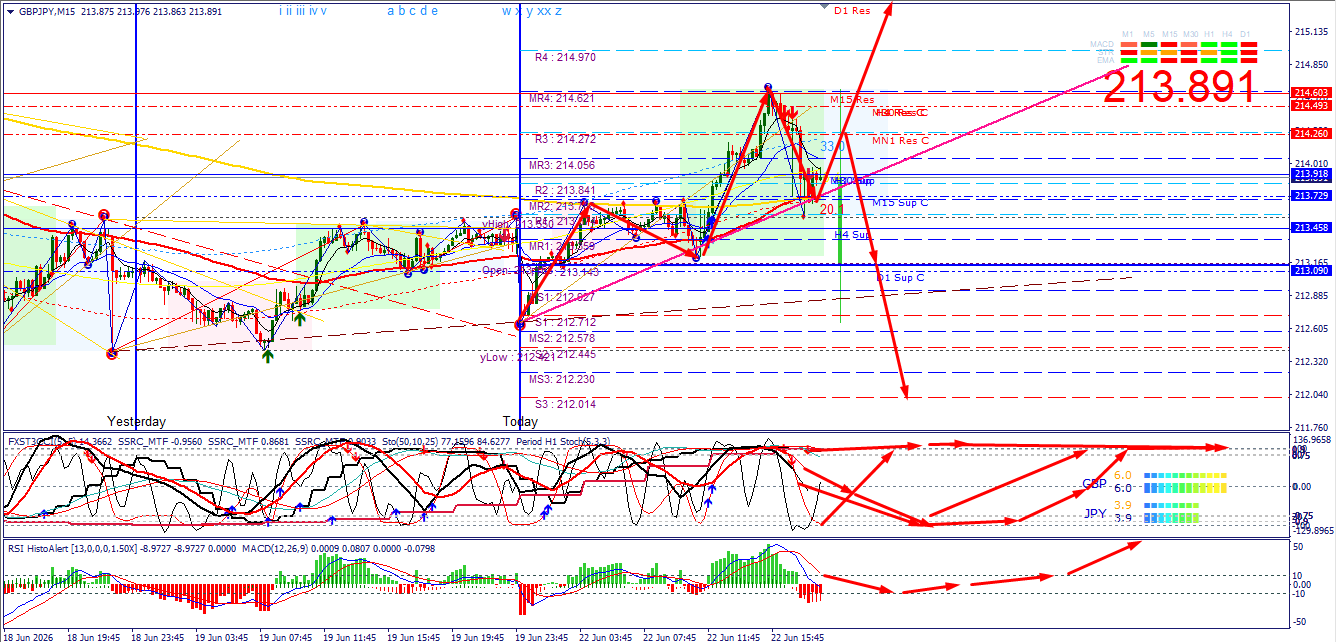This screenshot has height=642, width=1336.
Task: Click the H4 timeframe column header in dashboard
Action: coord(1227,35)
